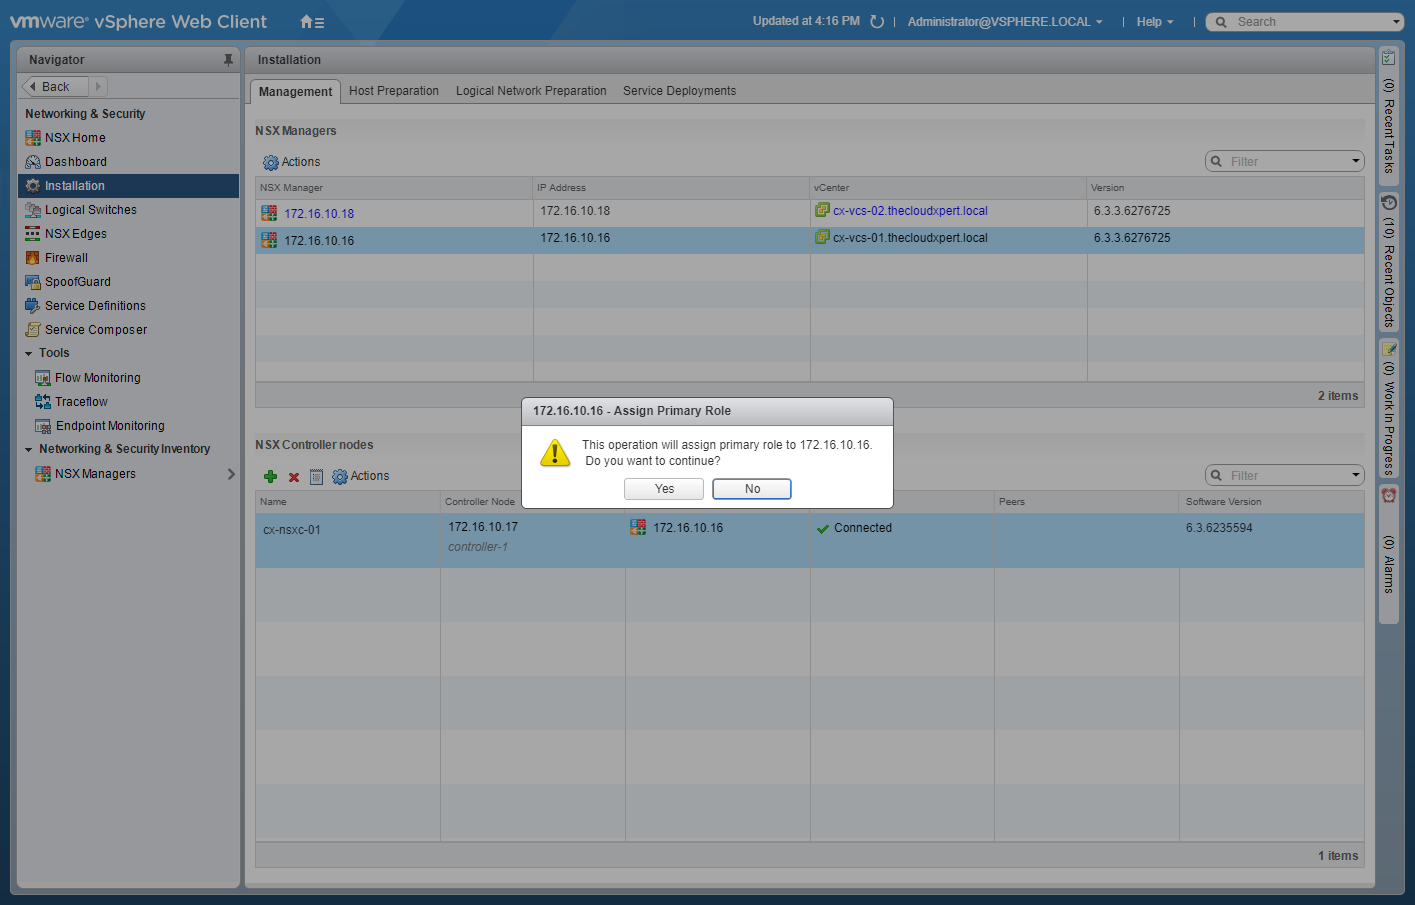Open the Firewall section icon
The image size is (1415, 905).
33,258
